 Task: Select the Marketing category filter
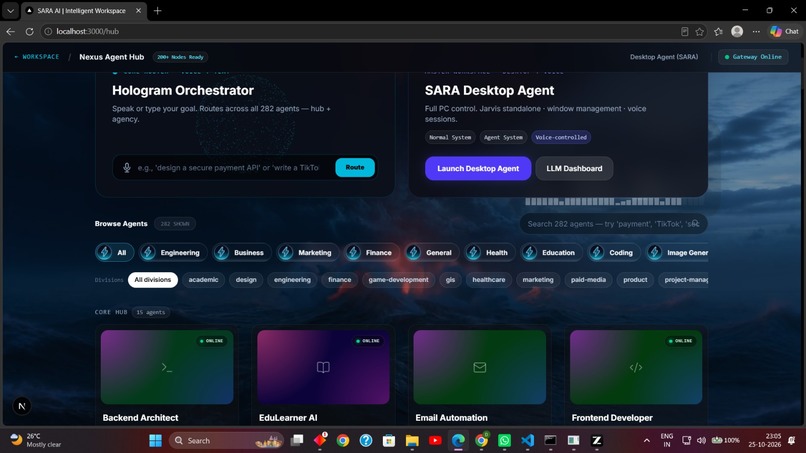(307, 252)
